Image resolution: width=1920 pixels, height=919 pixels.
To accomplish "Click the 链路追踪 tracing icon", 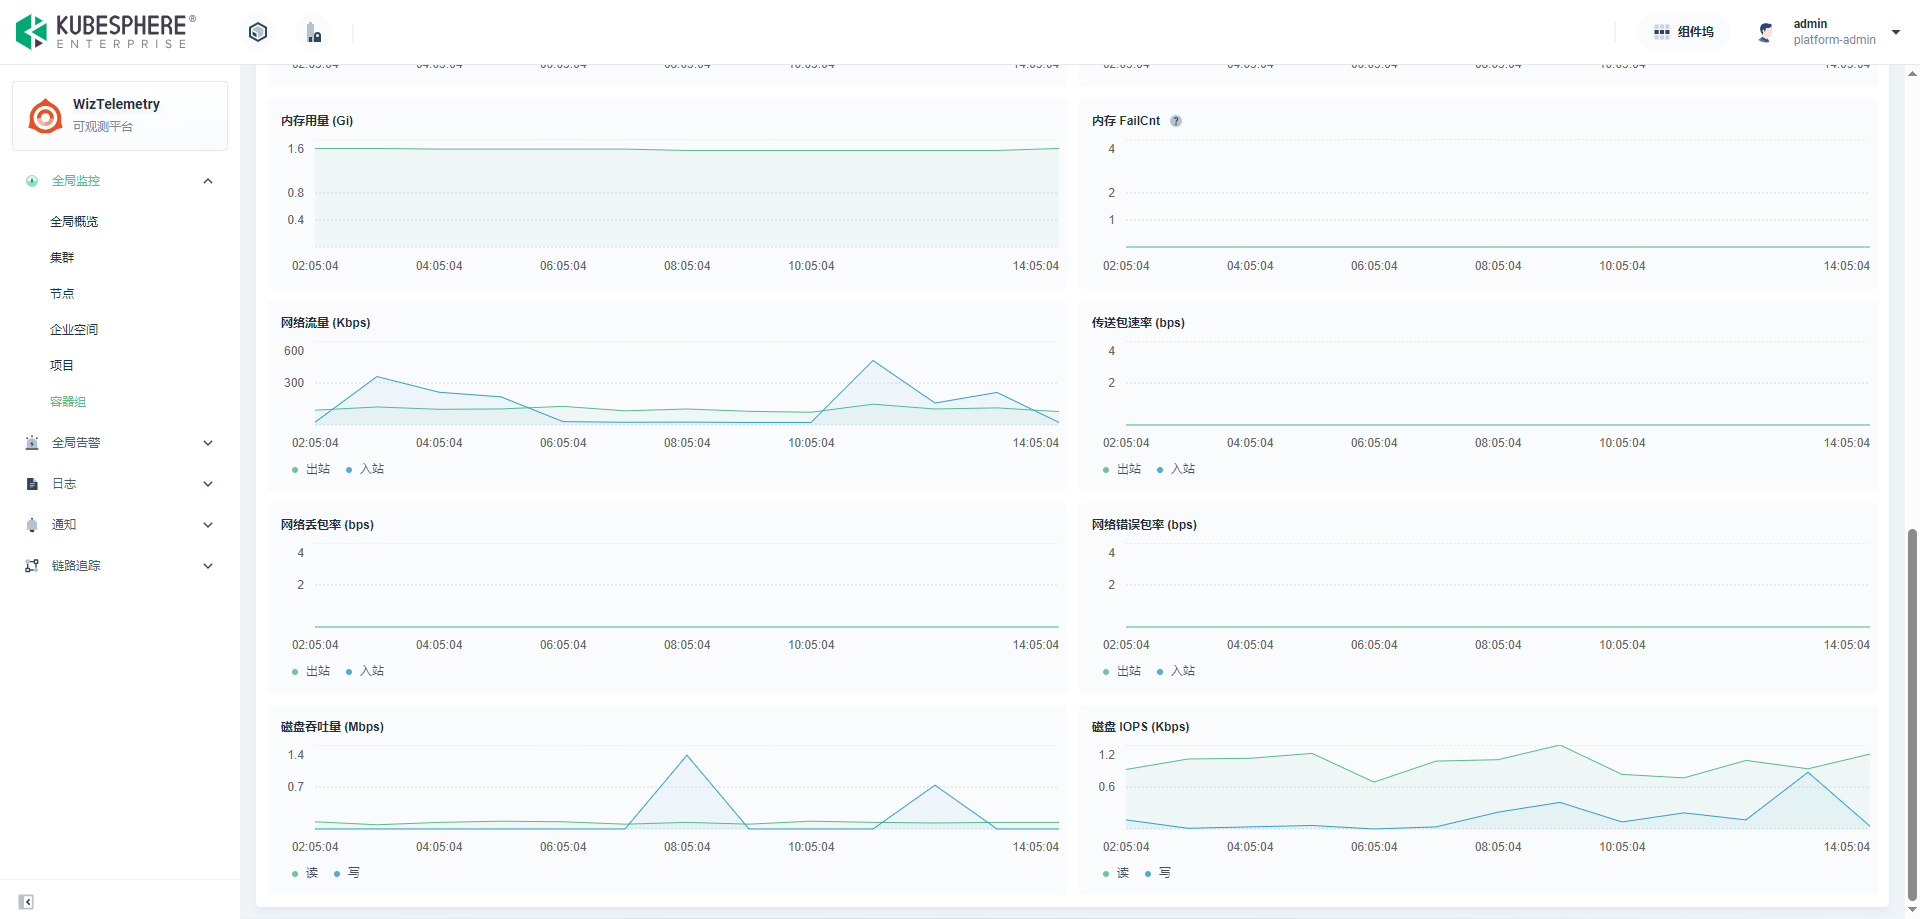I will pos(32,566).
